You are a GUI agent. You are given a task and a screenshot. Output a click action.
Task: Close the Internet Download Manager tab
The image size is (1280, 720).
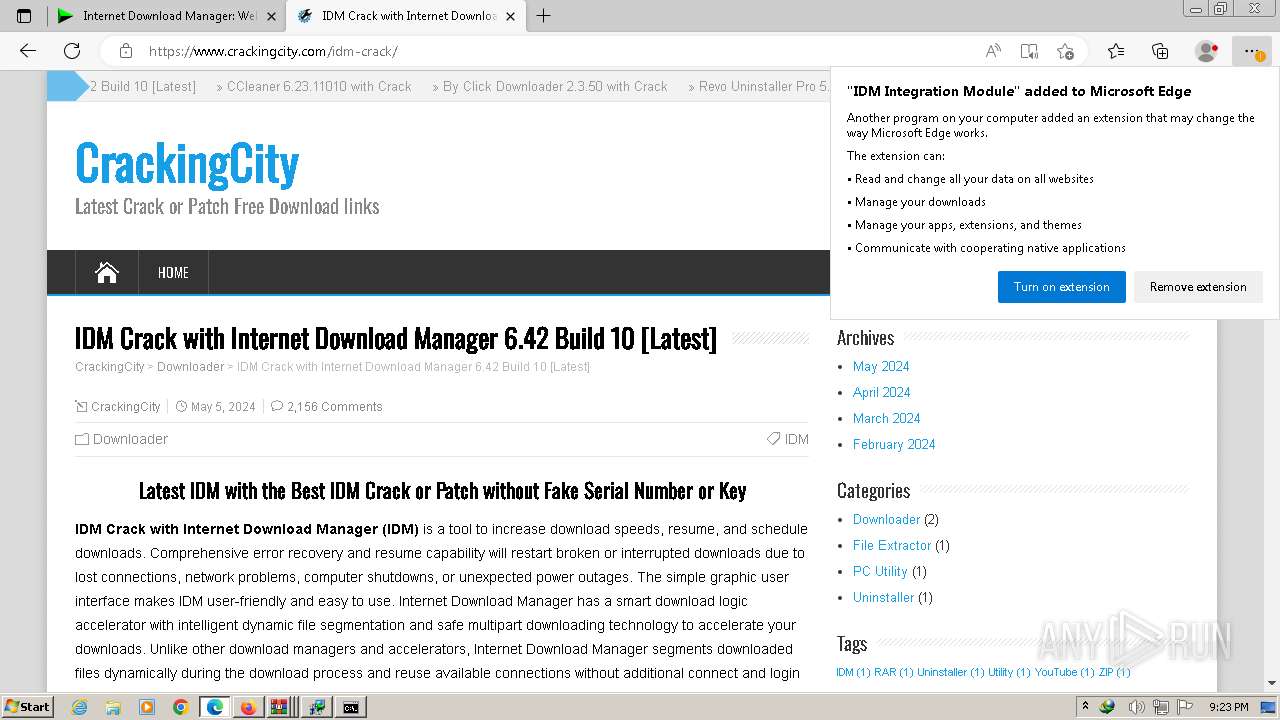point(271,16)
